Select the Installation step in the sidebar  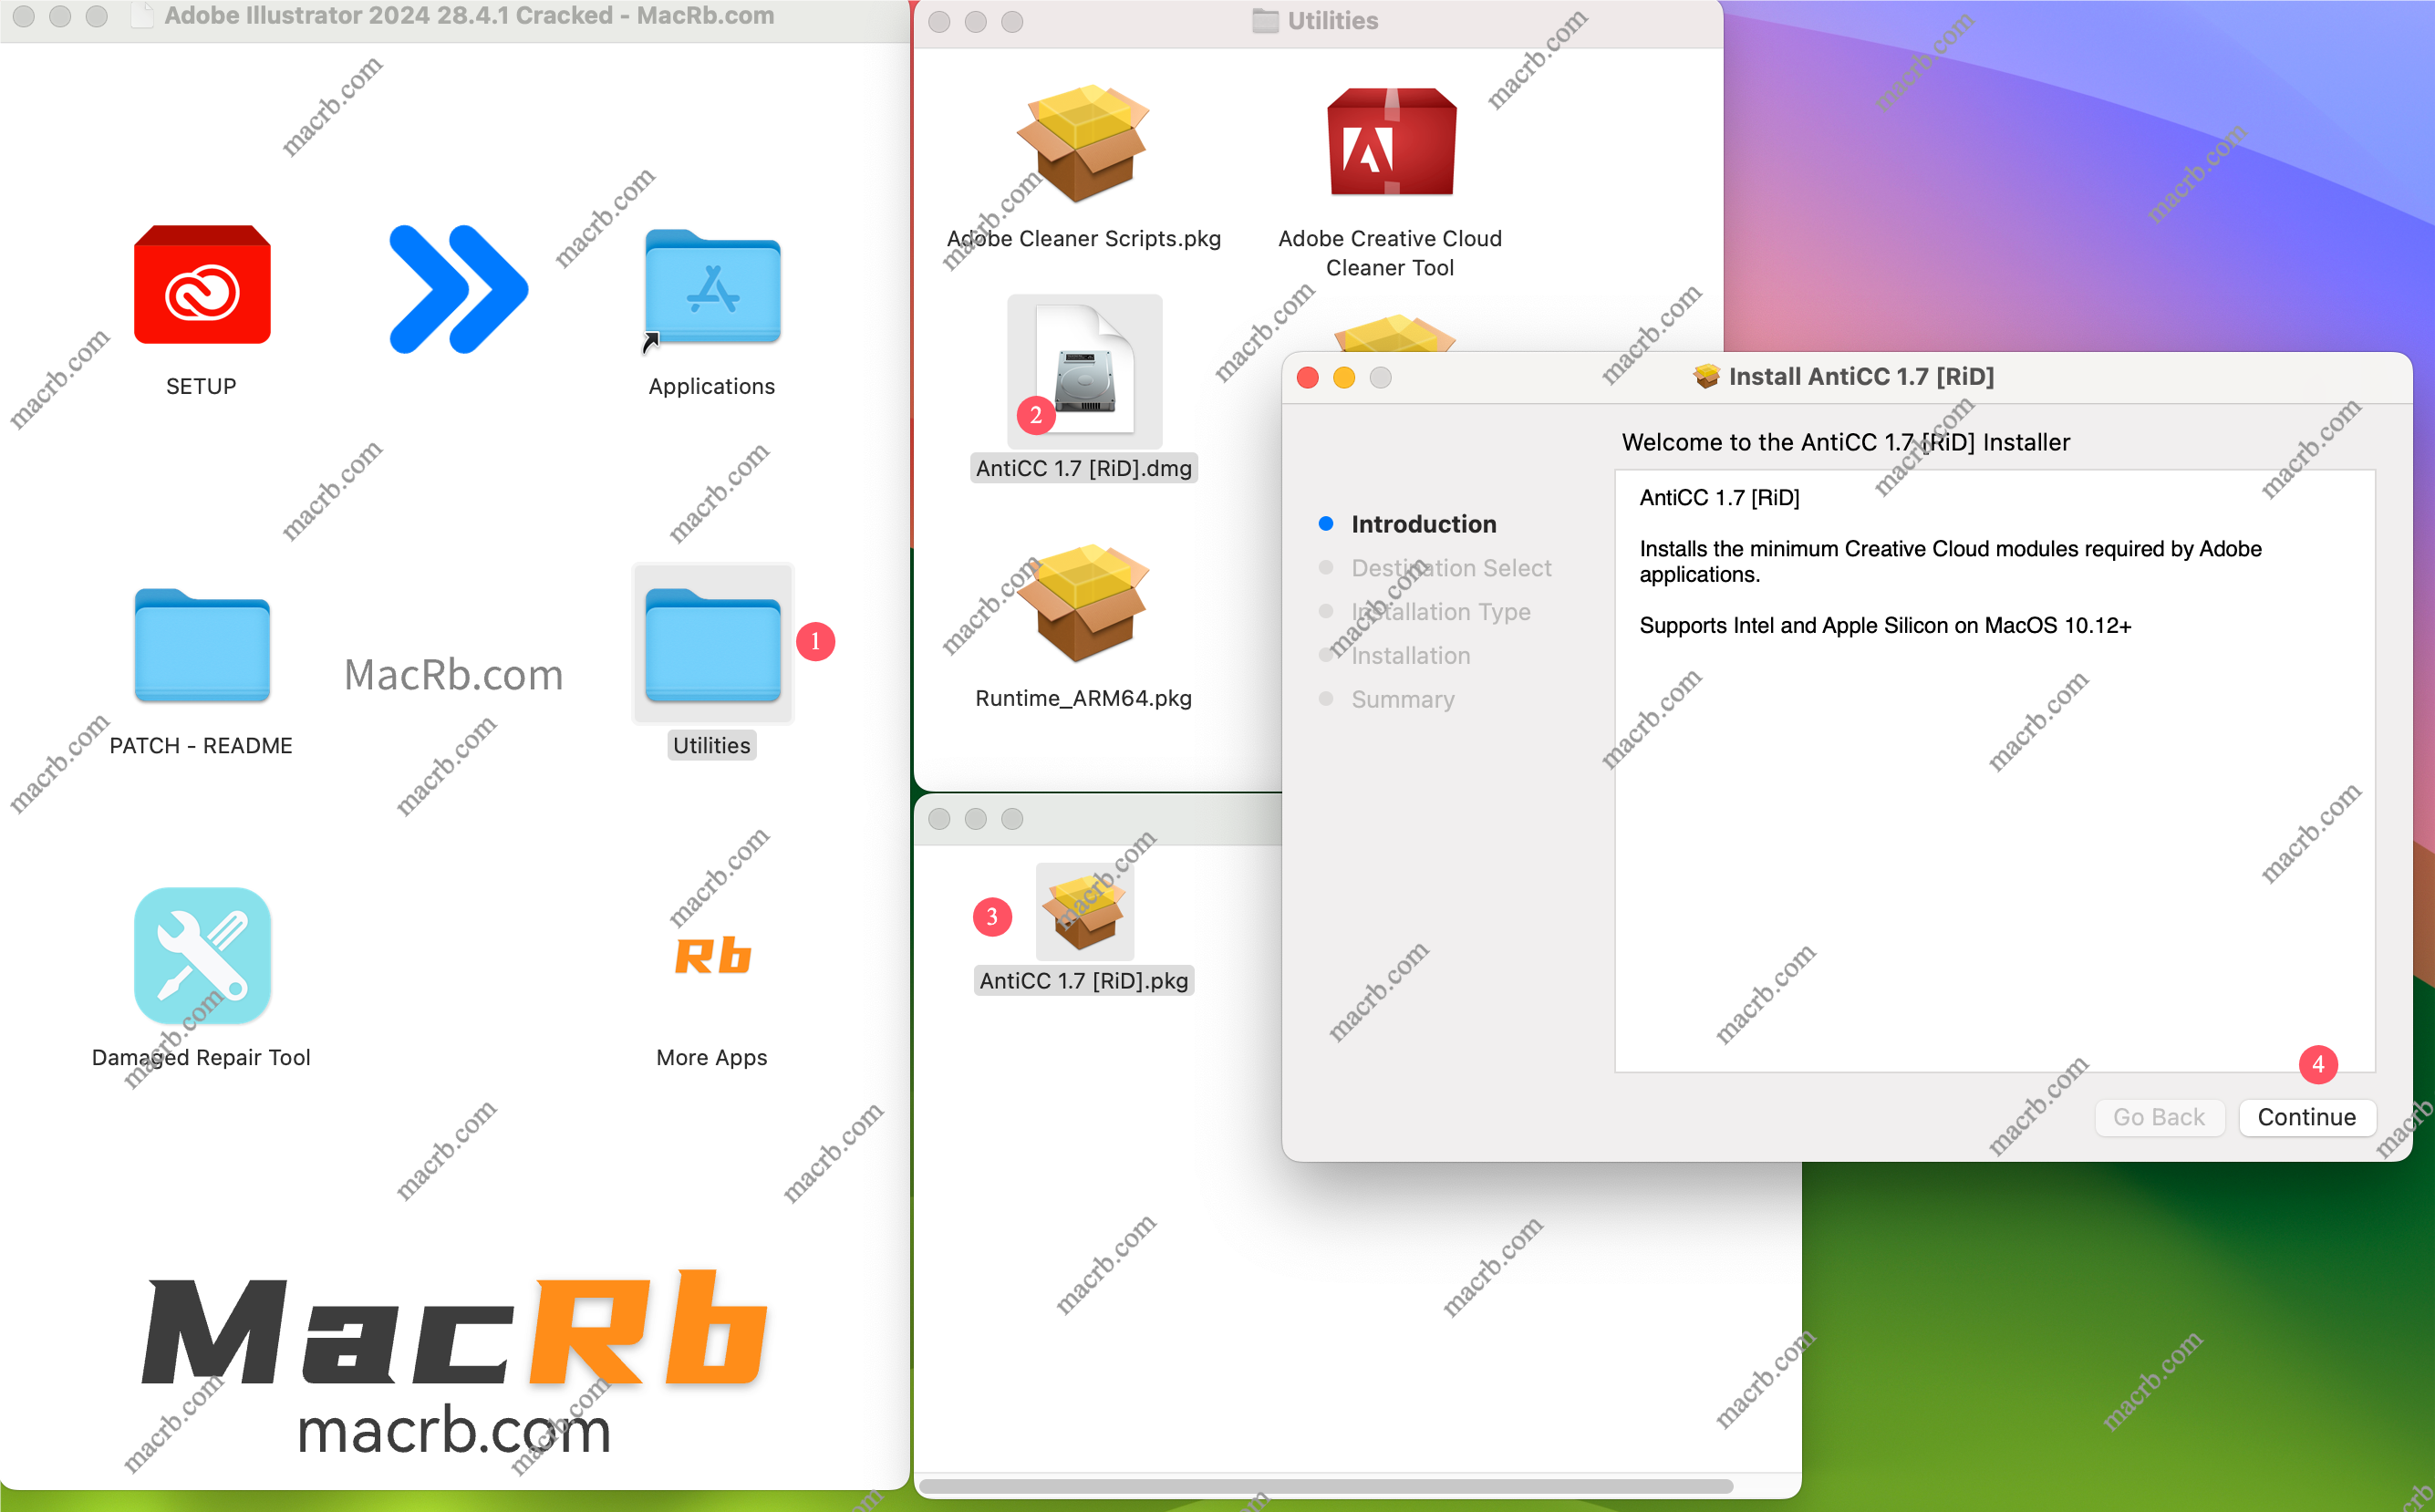[x=1410, y=656]
